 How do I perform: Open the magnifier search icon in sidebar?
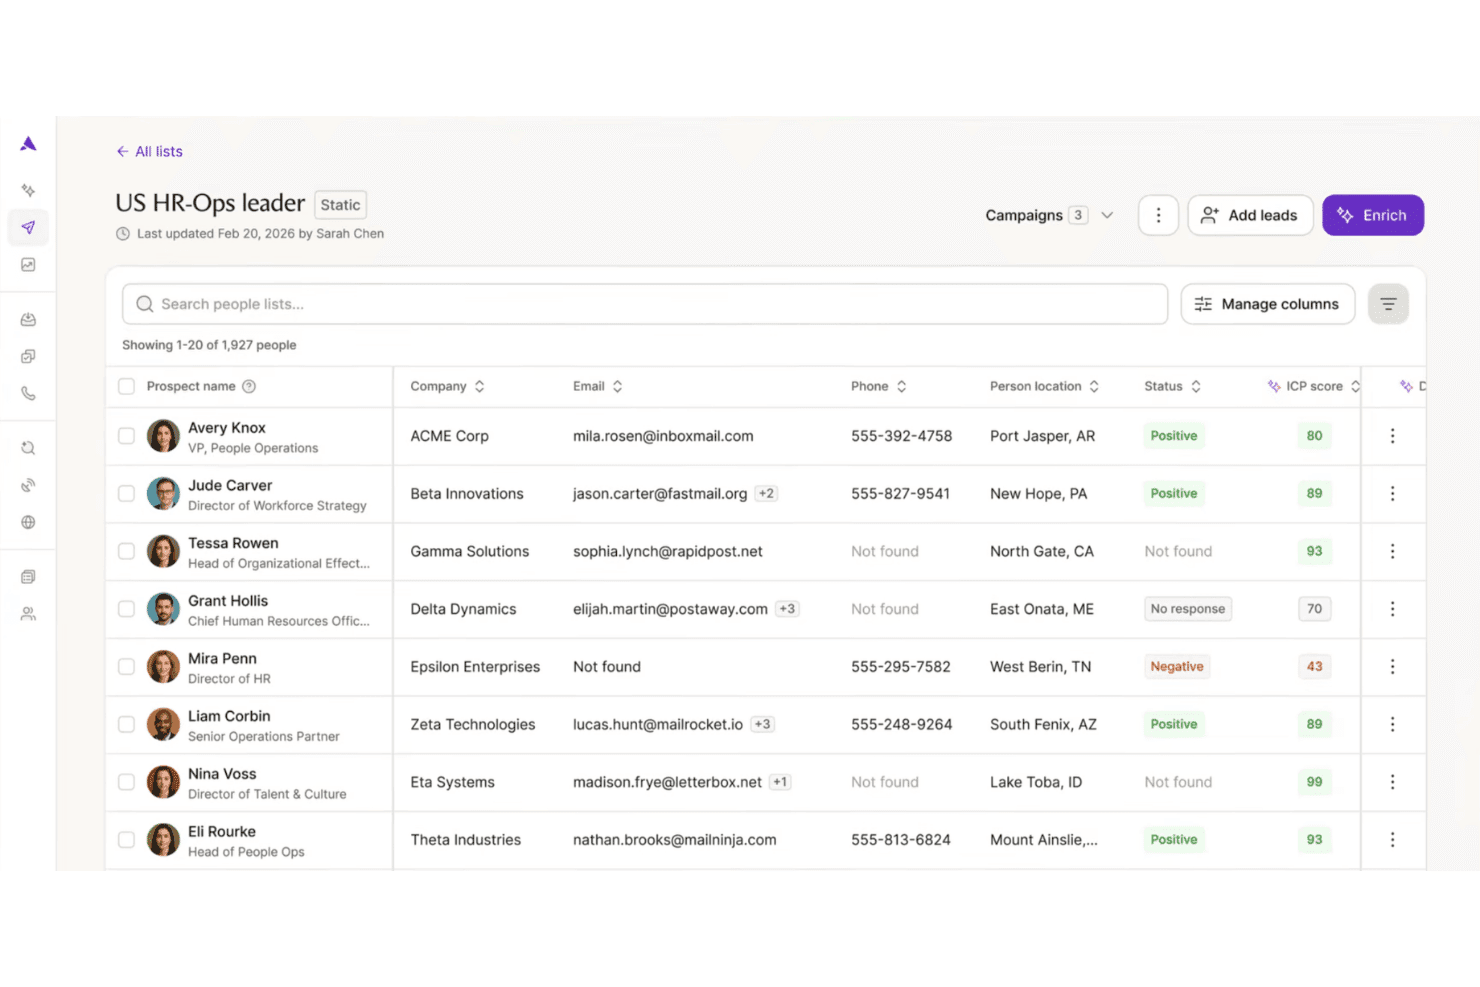tap(28, 448)
